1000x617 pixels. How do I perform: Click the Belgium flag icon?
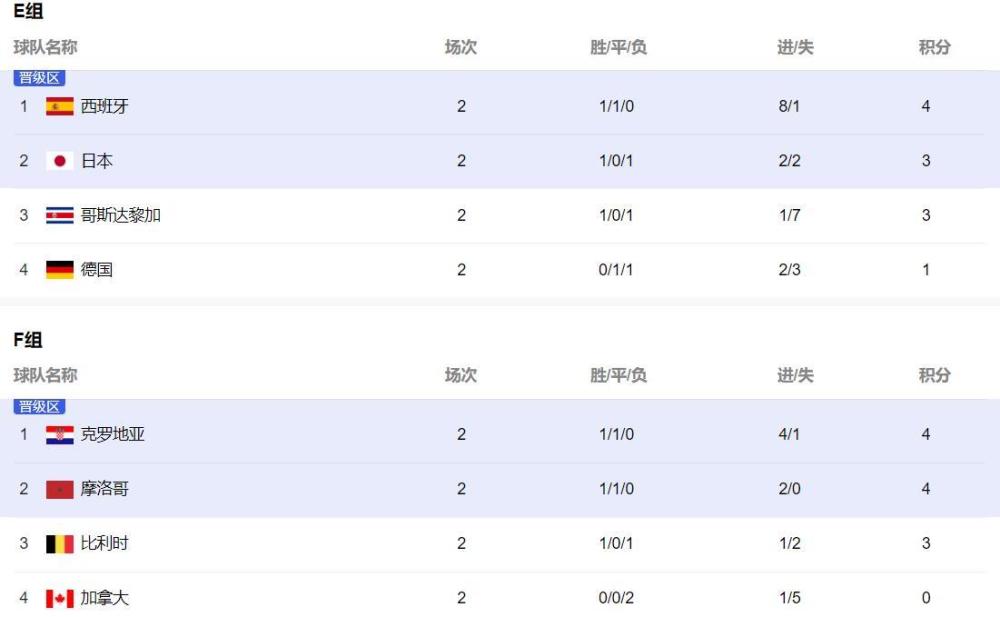[x=60, y=544]
